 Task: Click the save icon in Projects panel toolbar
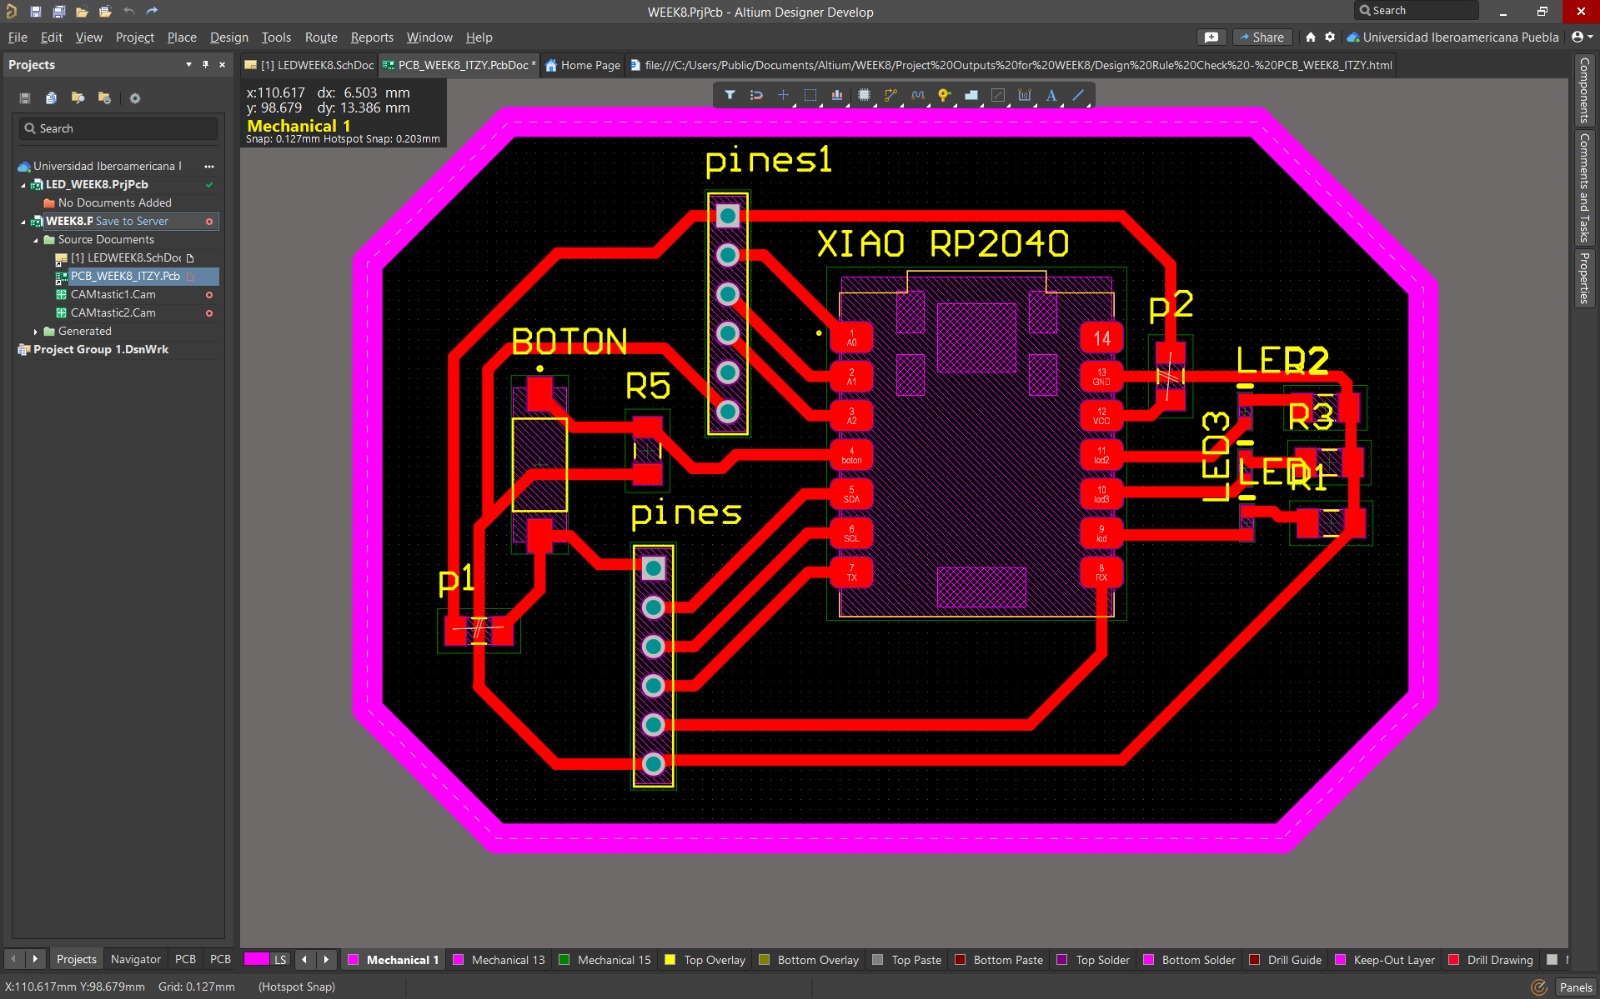25,98
